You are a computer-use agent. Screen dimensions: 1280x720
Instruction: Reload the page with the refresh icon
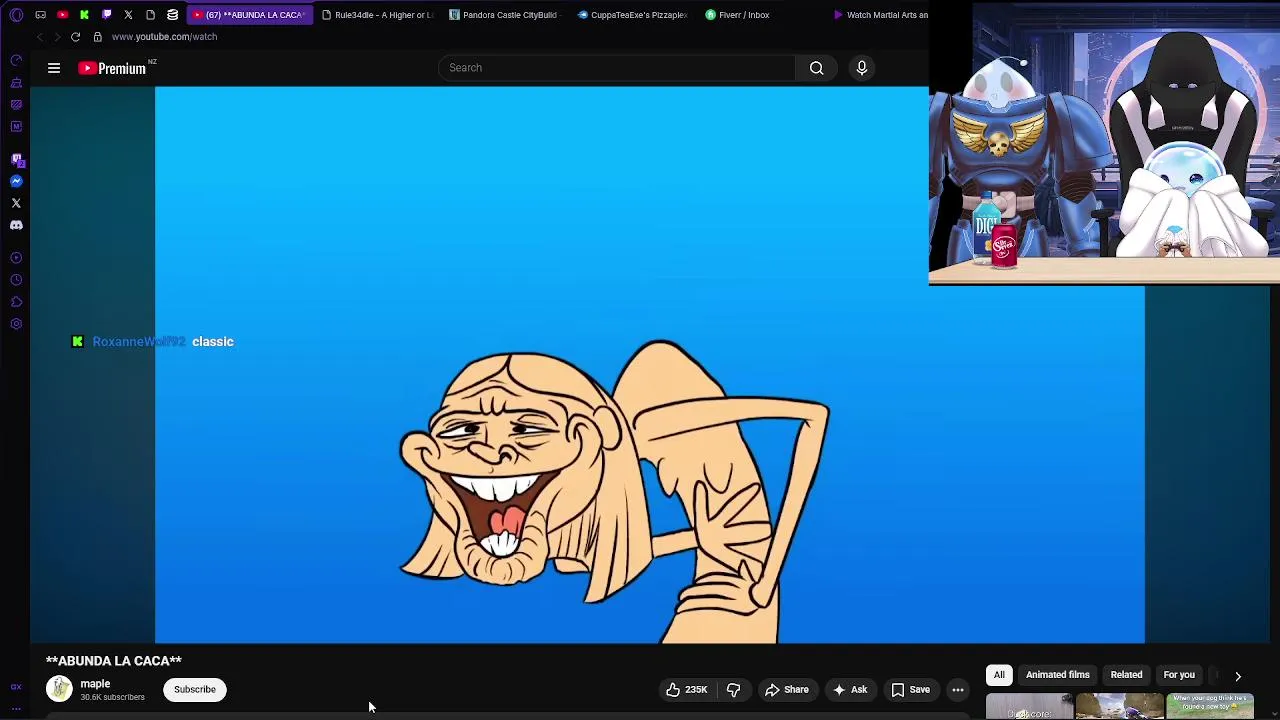75,37
